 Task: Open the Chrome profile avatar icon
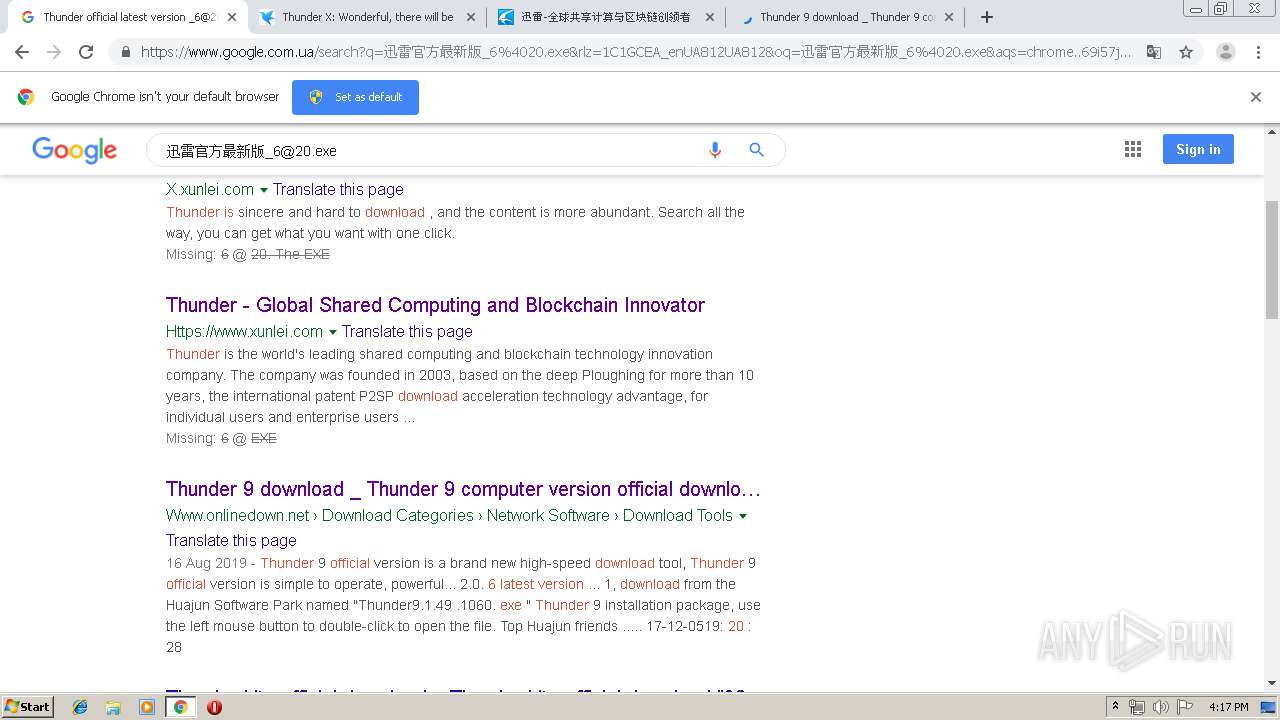click(1226, 52)
